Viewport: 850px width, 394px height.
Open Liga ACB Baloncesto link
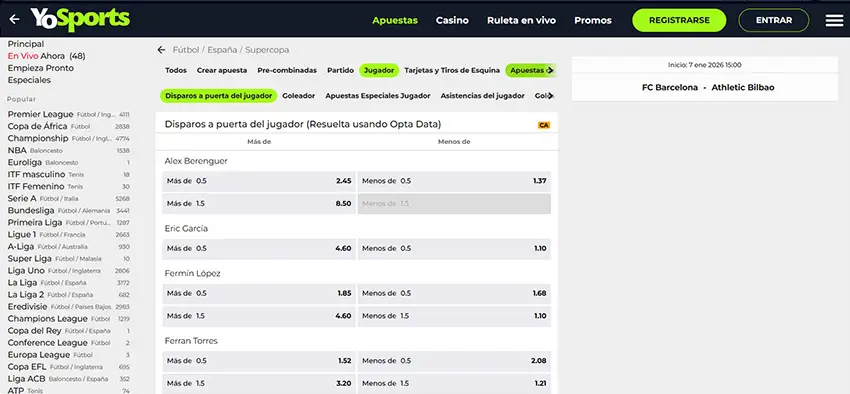[68, 379]
